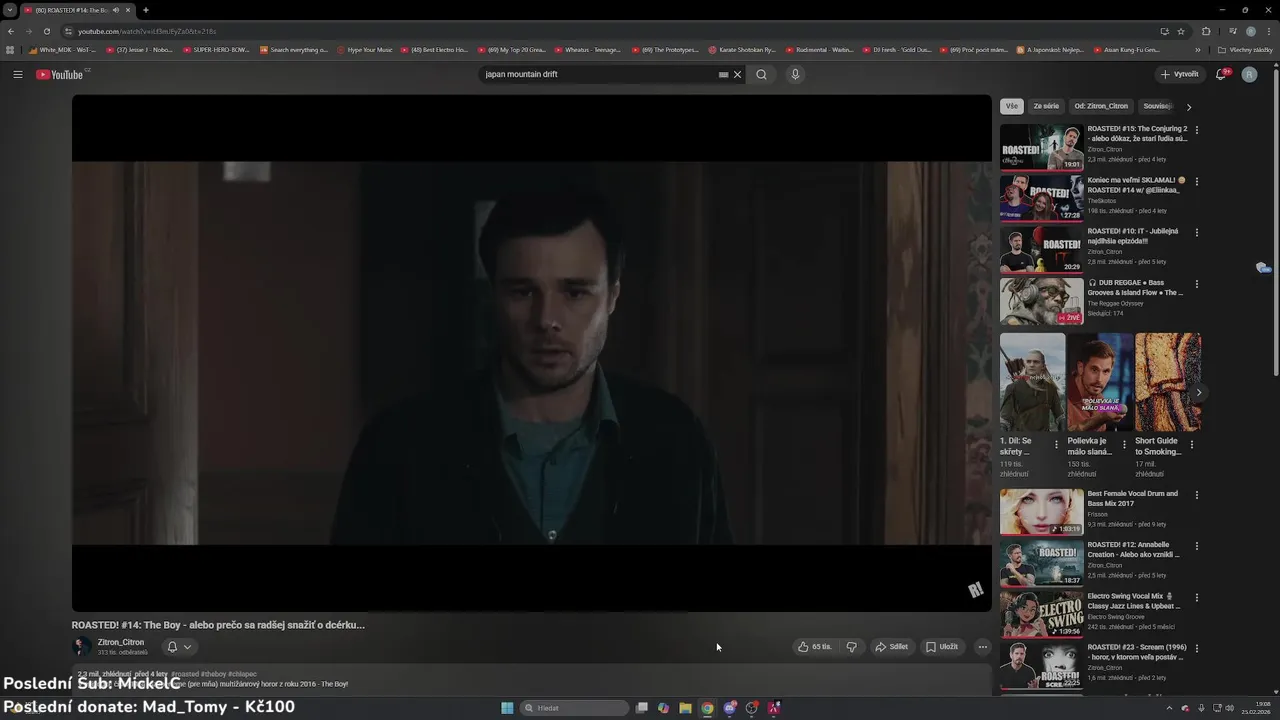
Task: Open menu for ROASTED! #23 Scream (1996)
Action: coord(1197,648)
